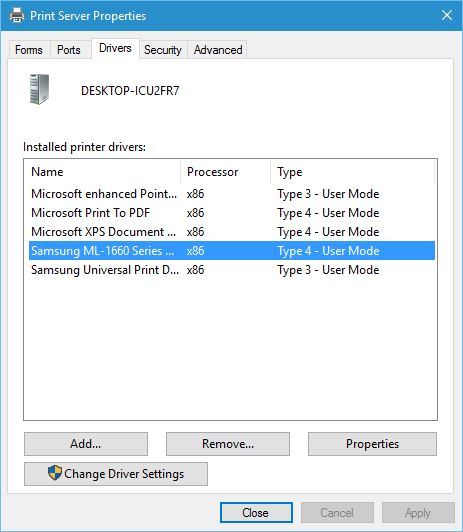Click the Processor column header
Screen dimensions: 463x532
(x=226, y=172)
